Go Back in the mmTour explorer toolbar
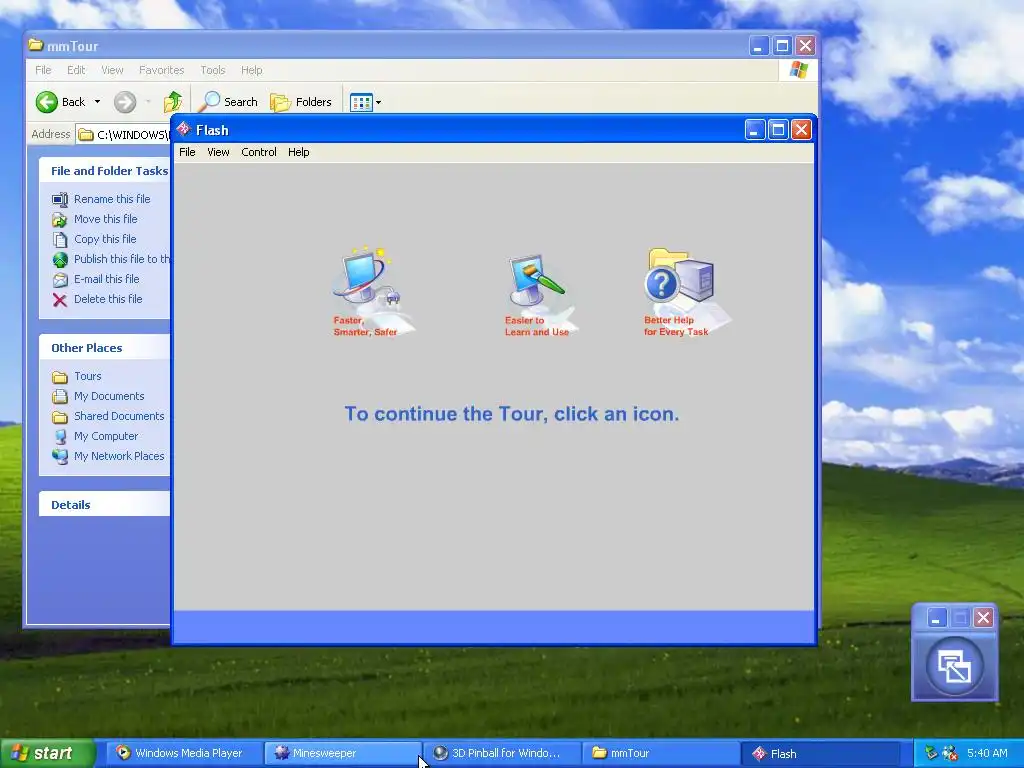 [60, 102]
